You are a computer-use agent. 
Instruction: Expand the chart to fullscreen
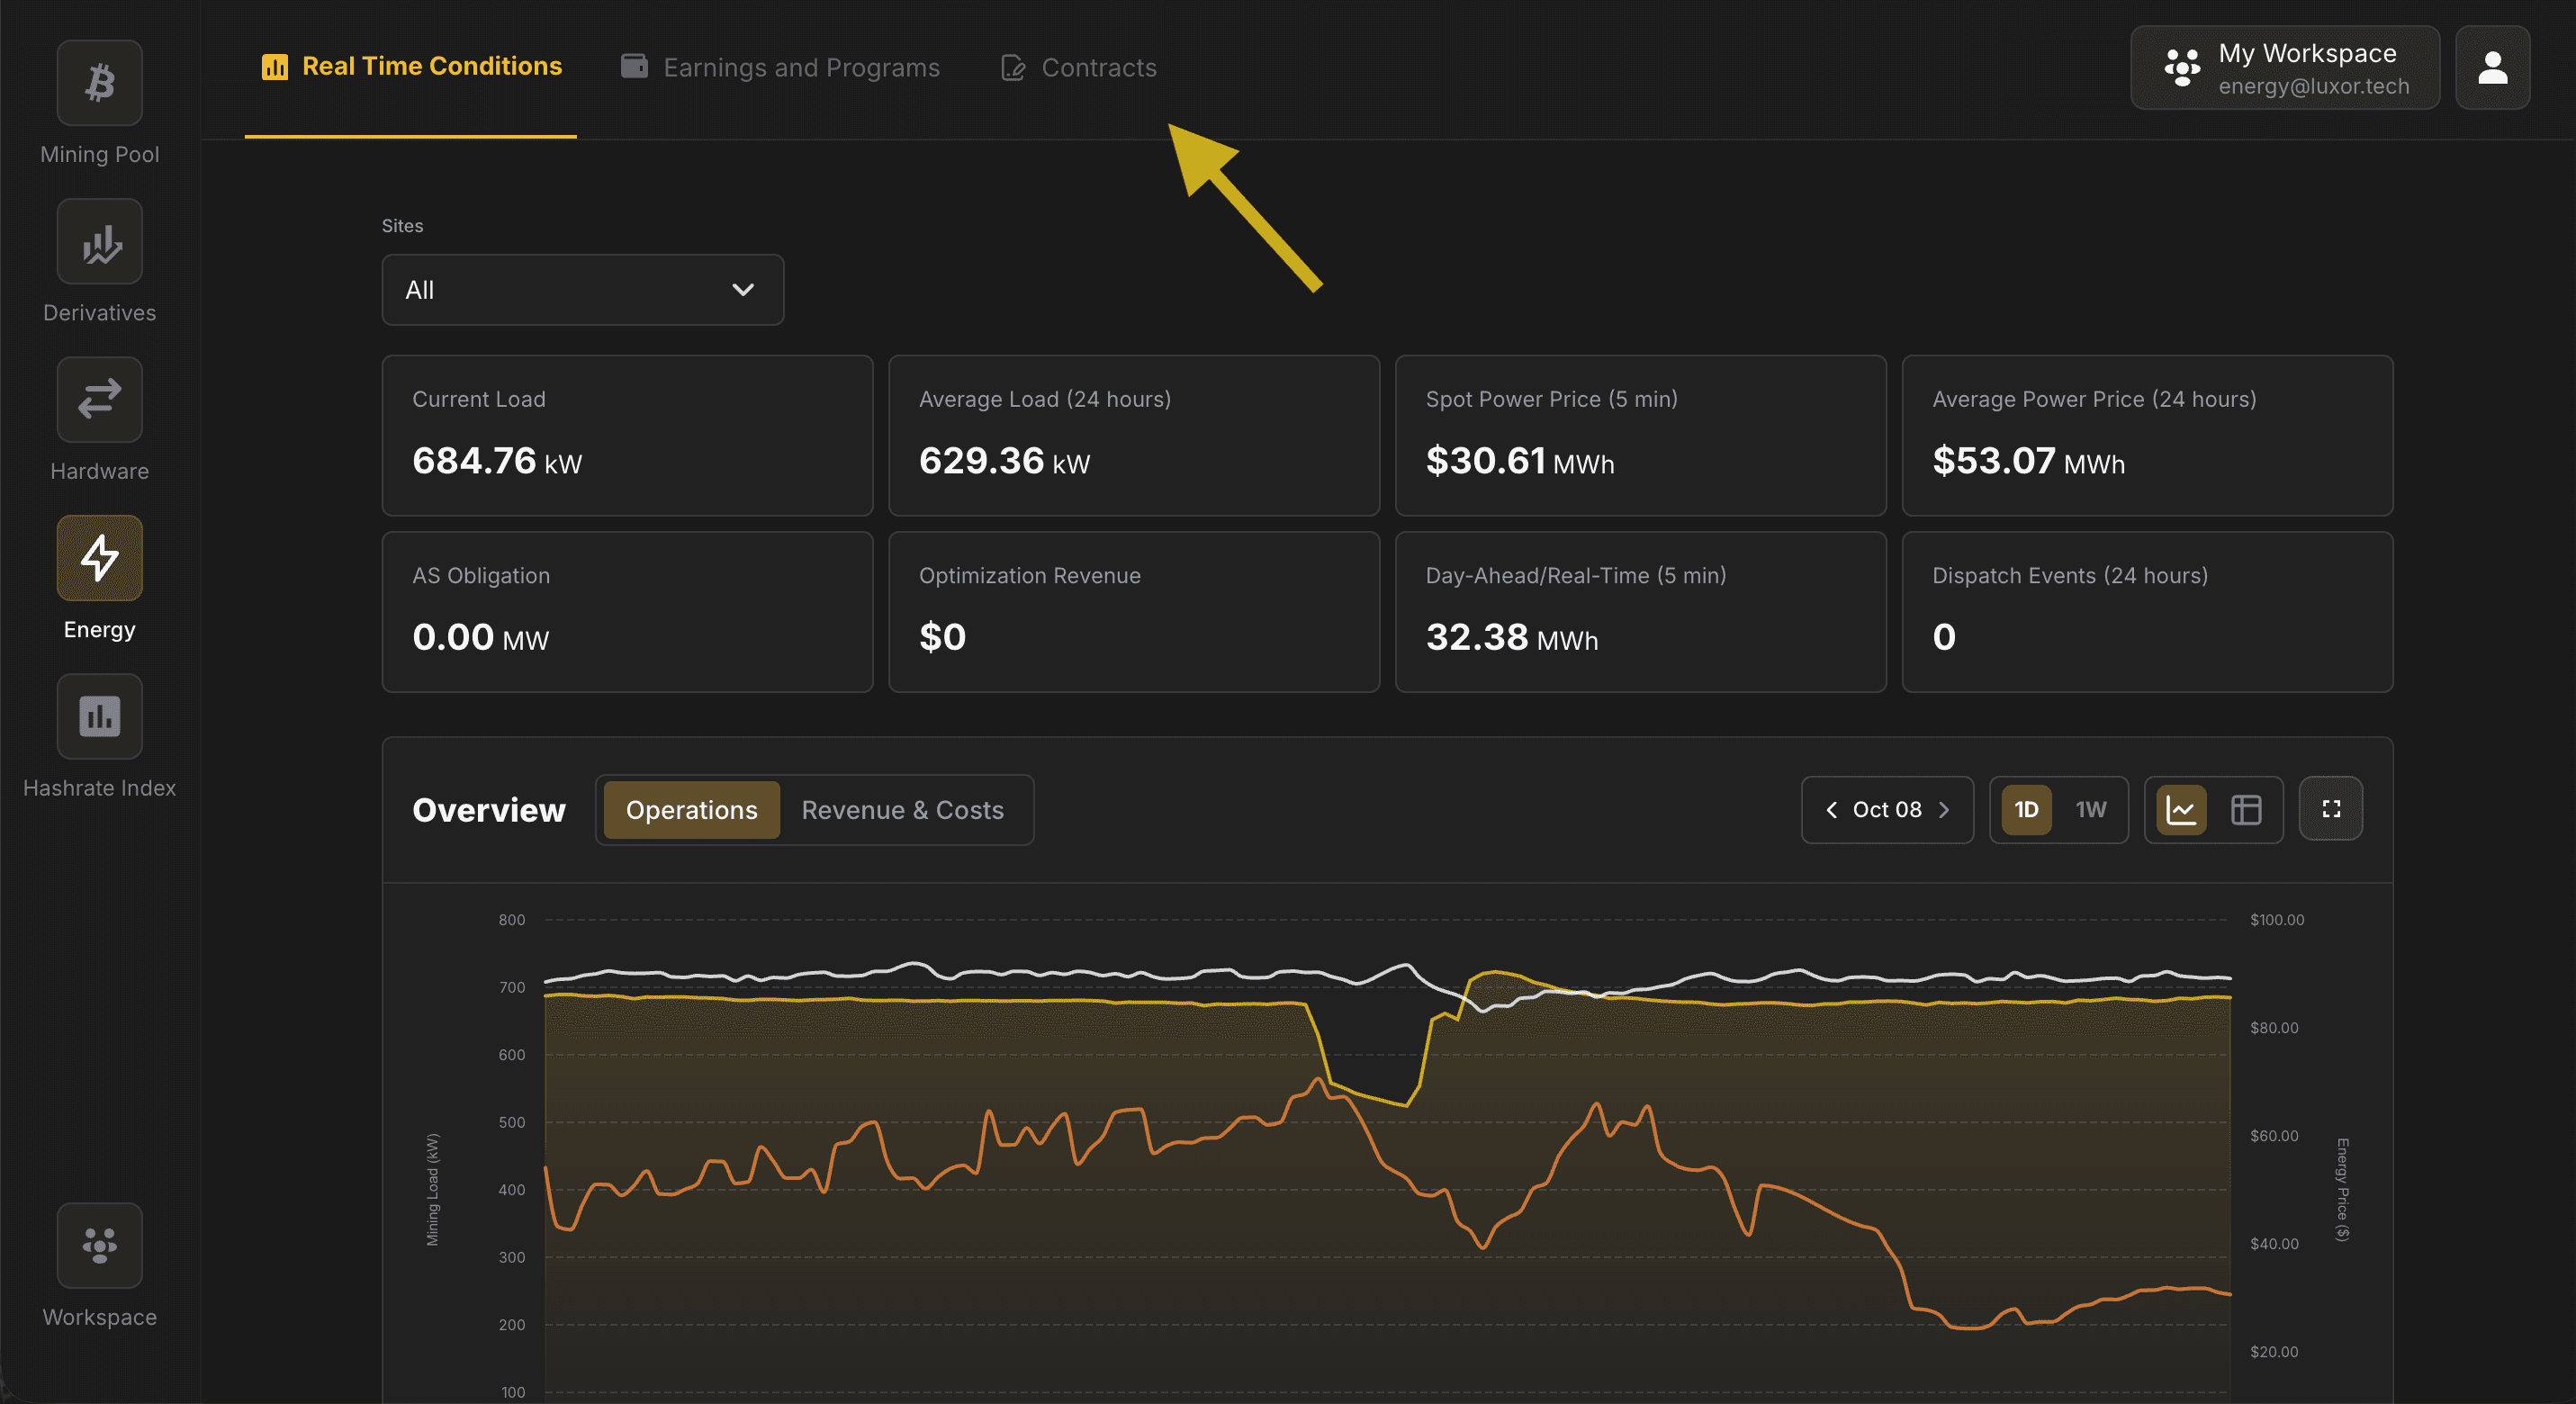2331,809
